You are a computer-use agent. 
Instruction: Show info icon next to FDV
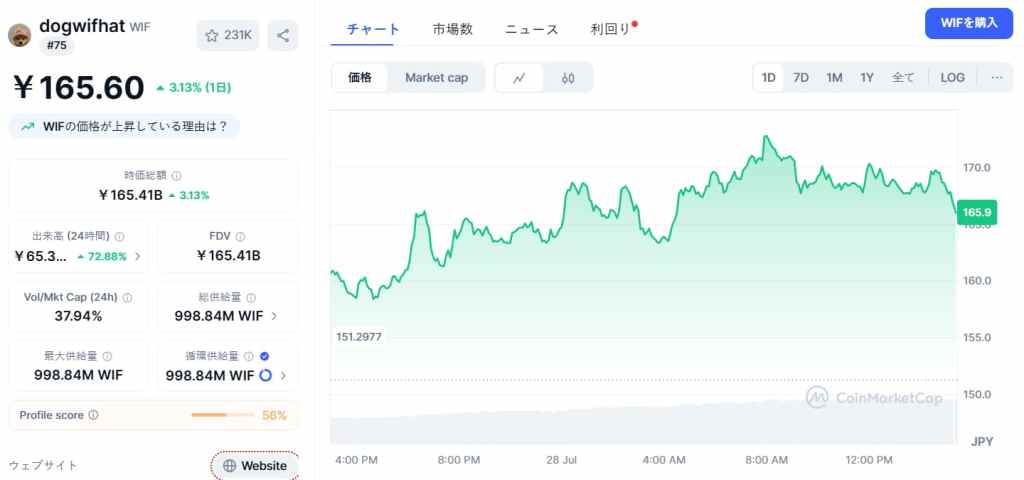(x=240, y=236)
